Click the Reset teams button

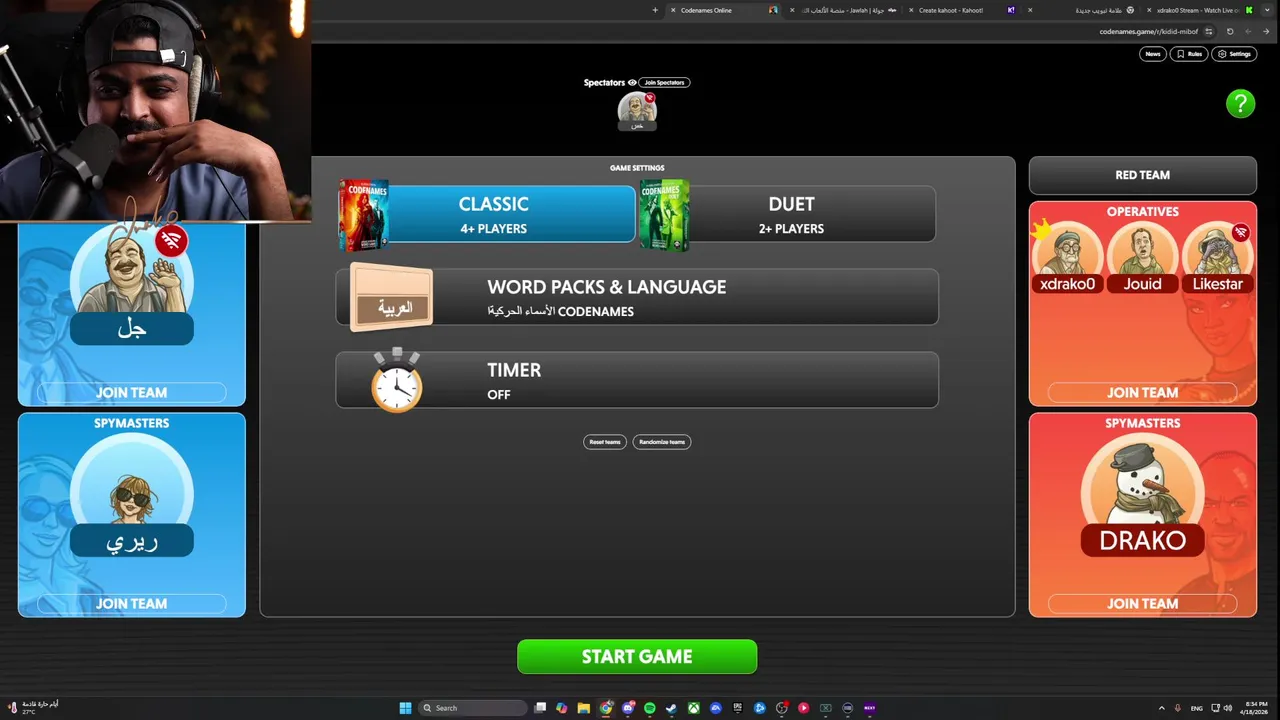605,442
